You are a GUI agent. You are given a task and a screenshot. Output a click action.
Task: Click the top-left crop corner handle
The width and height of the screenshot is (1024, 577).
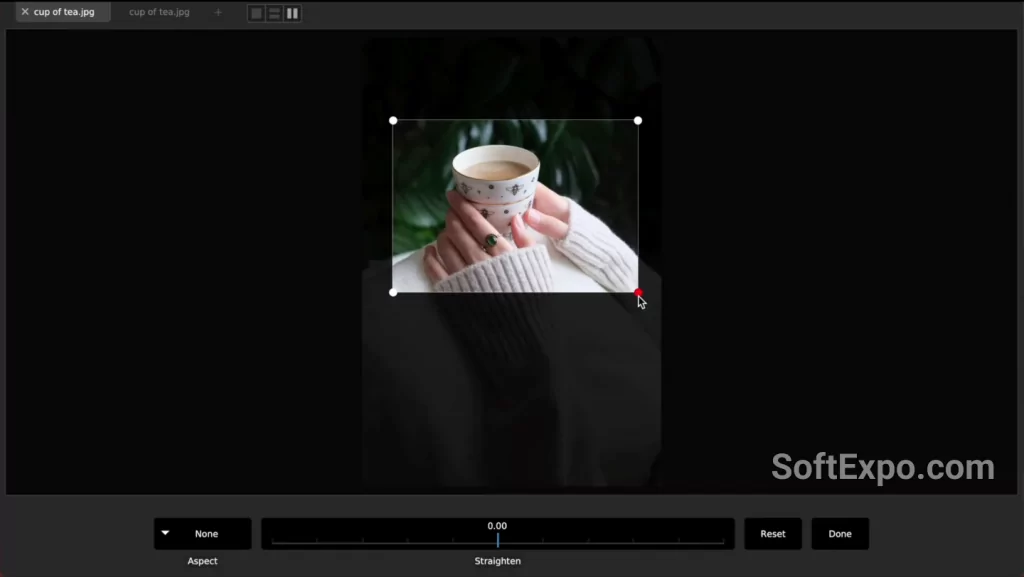click(x=392, y=120)
